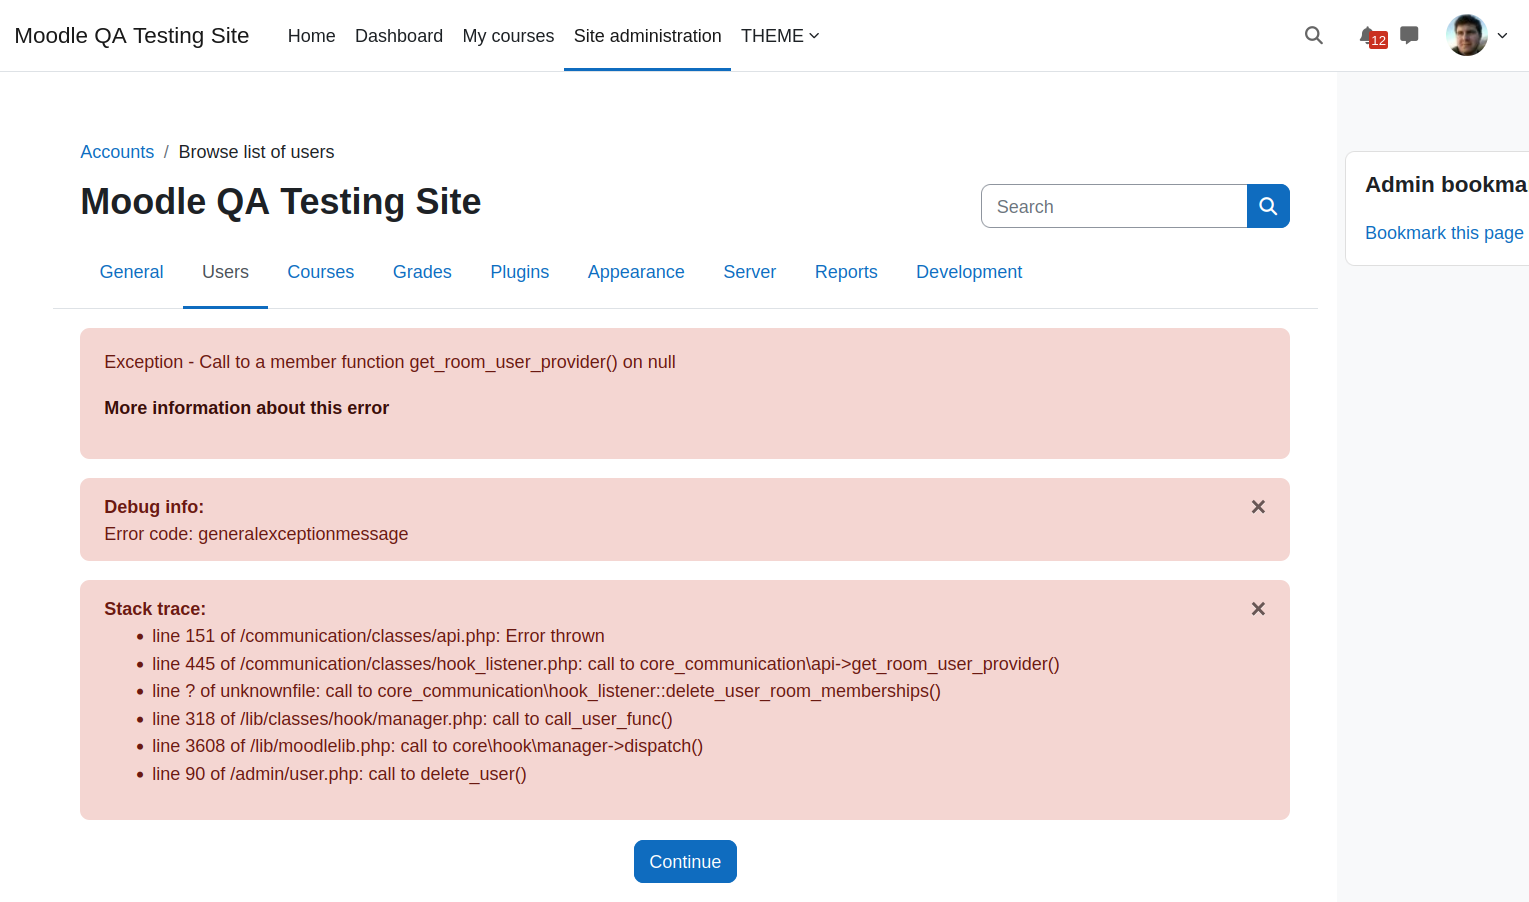1529x902 pixels.
Task: Click the line 318 hook/manager.php stack entry
Action: click(412, 719)
